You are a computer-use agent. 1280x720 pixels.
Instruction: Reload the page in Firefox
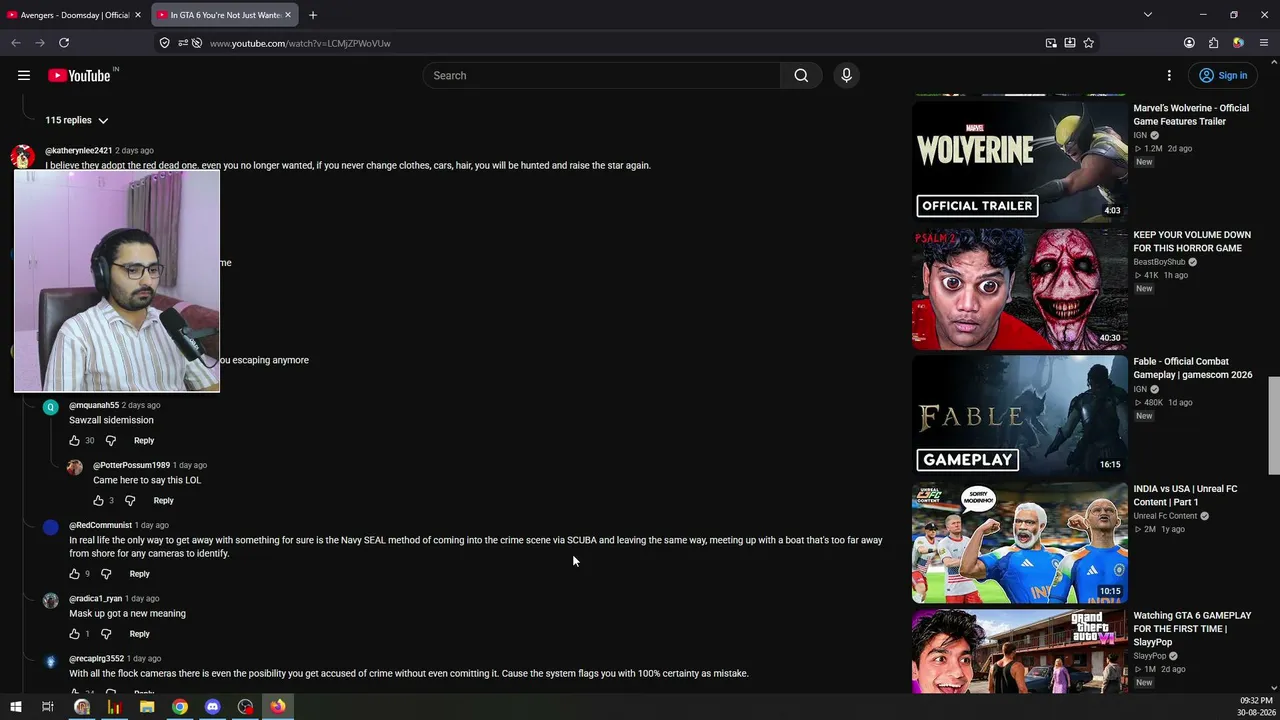(x=64, y=43)
